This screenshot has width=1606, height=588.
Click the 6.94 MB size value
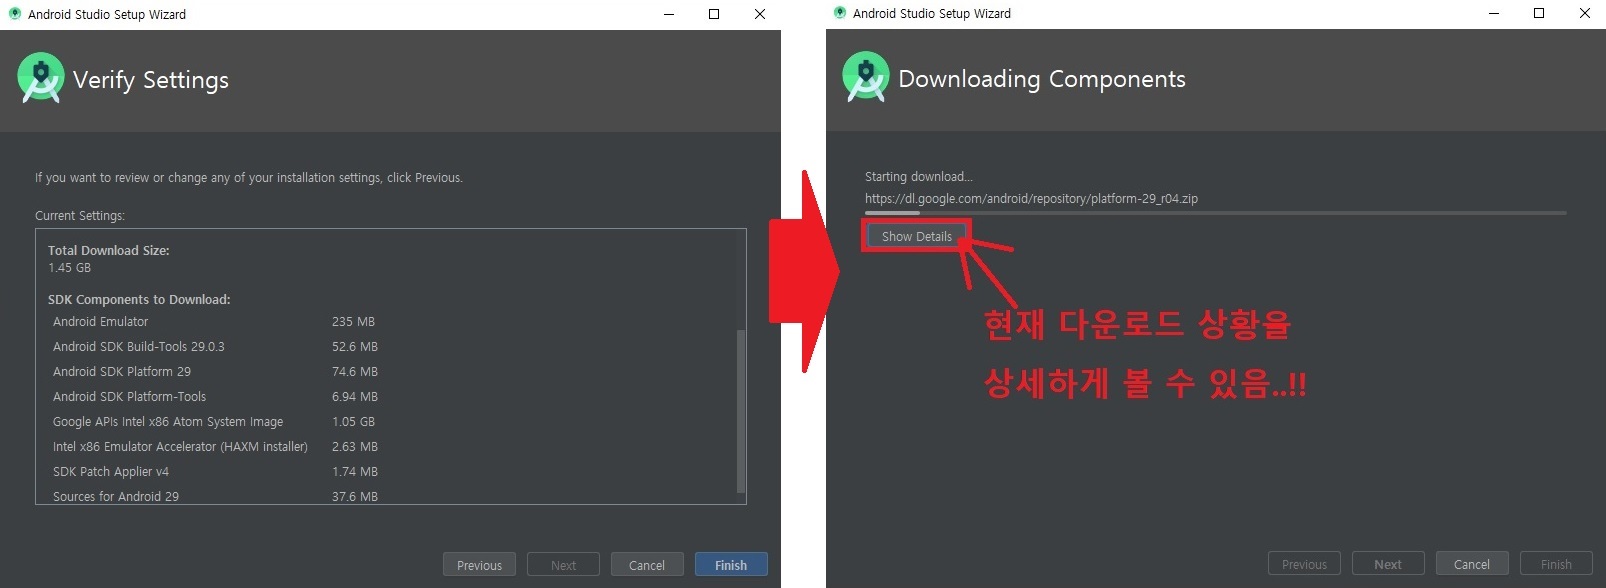pos(355,397)
